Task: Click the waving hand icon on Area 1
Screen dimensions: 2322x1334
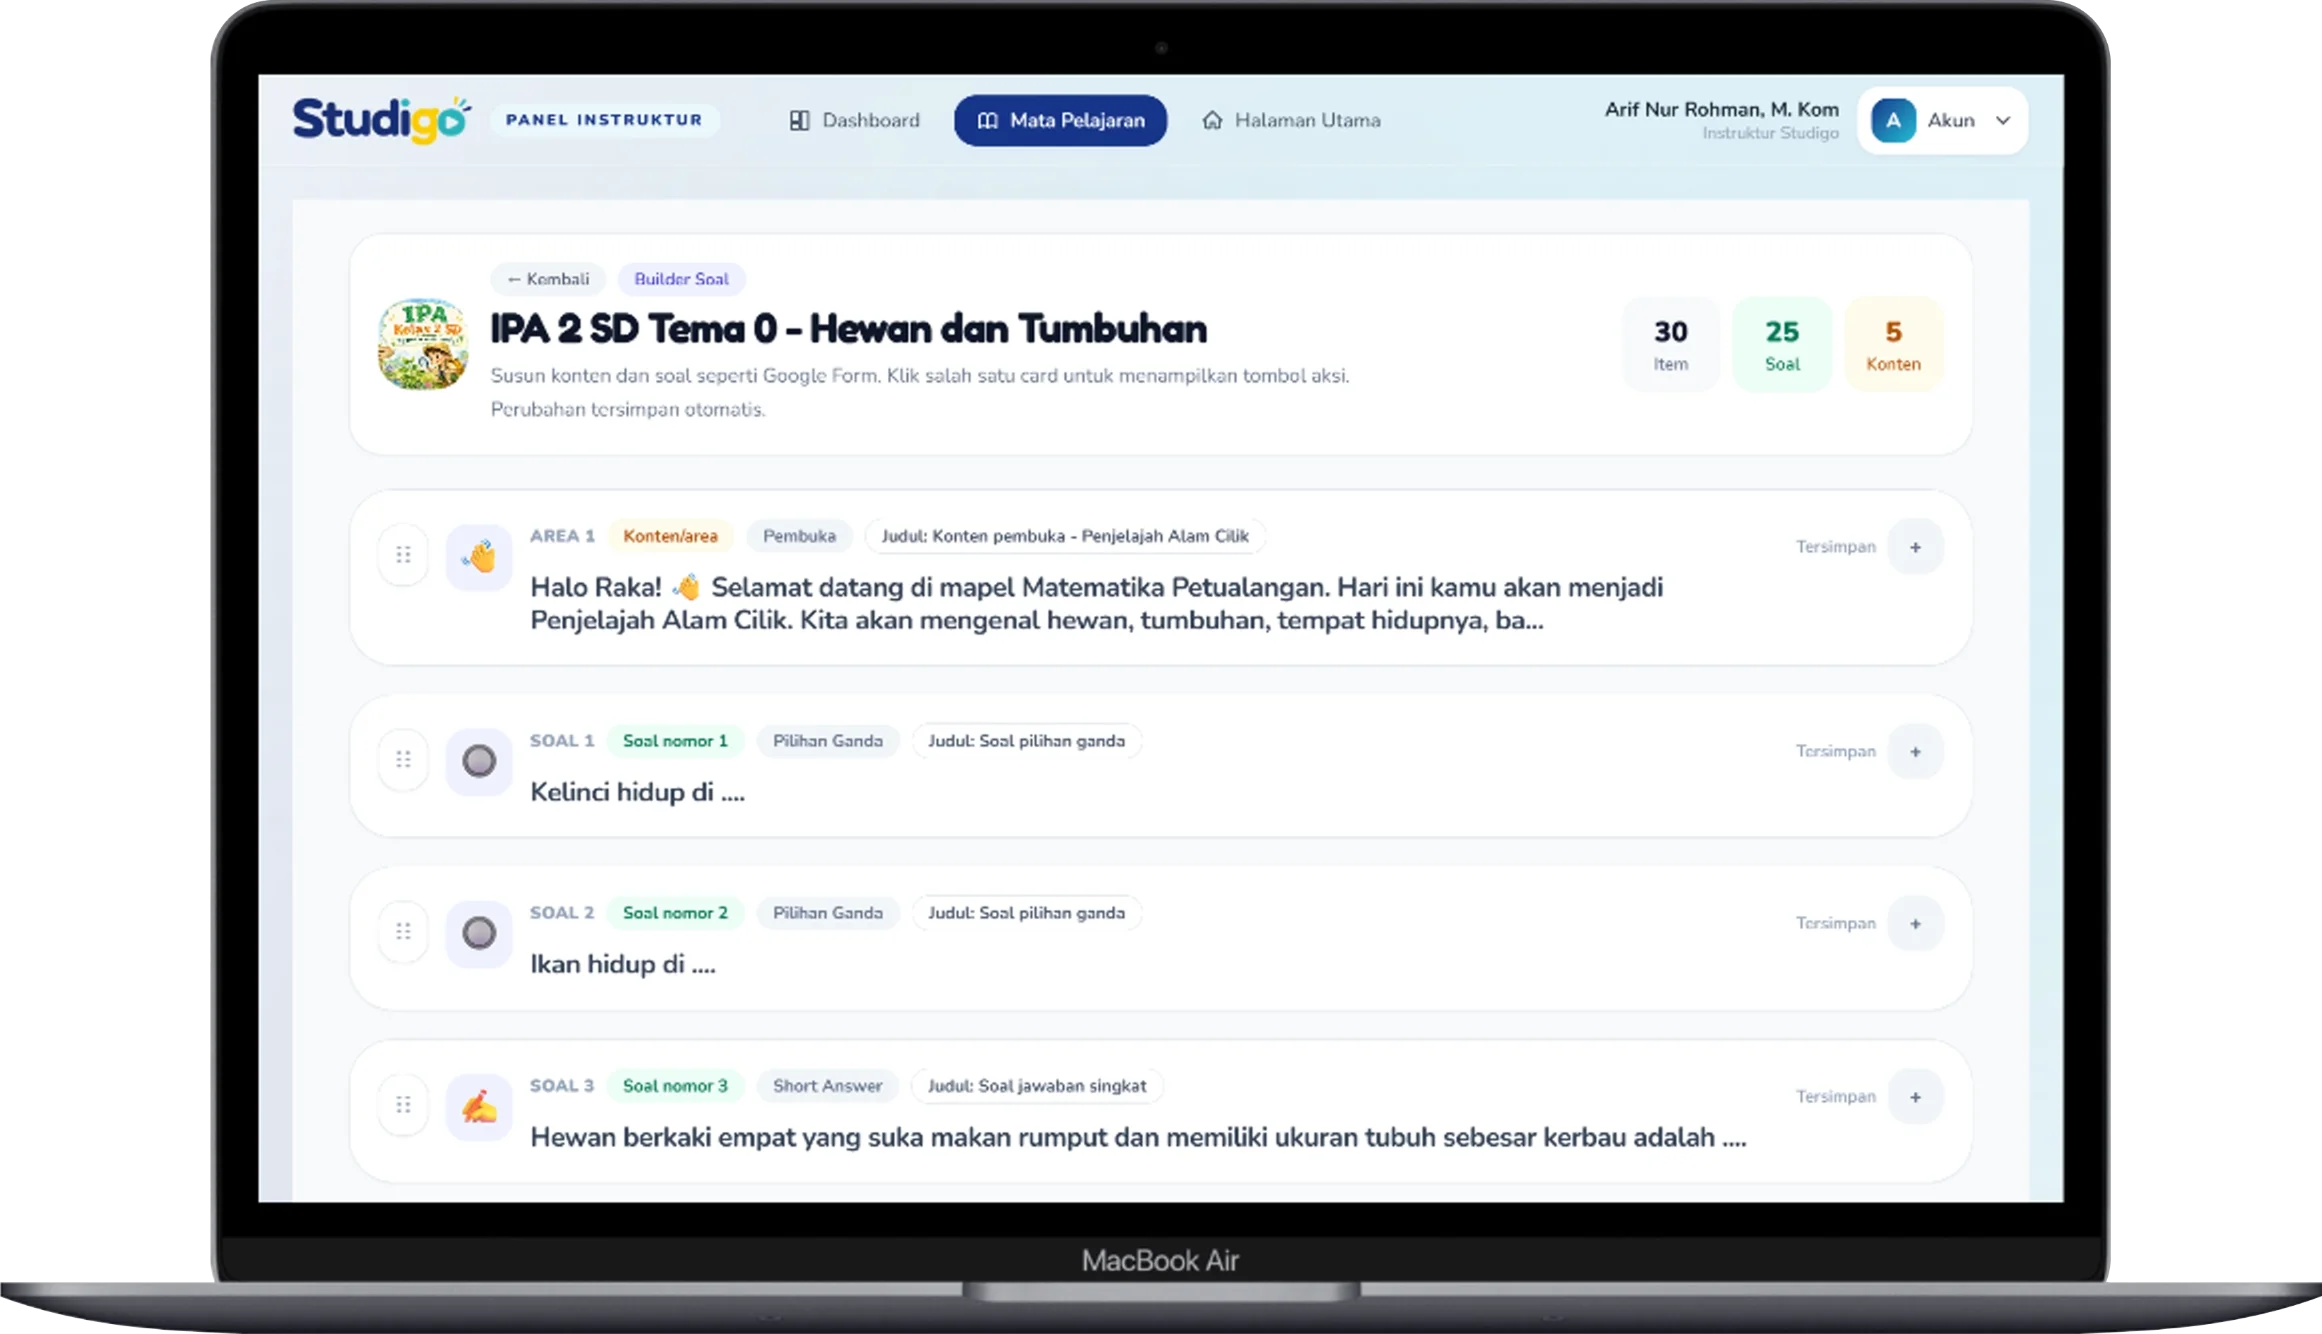Action: tap(479, 556)
